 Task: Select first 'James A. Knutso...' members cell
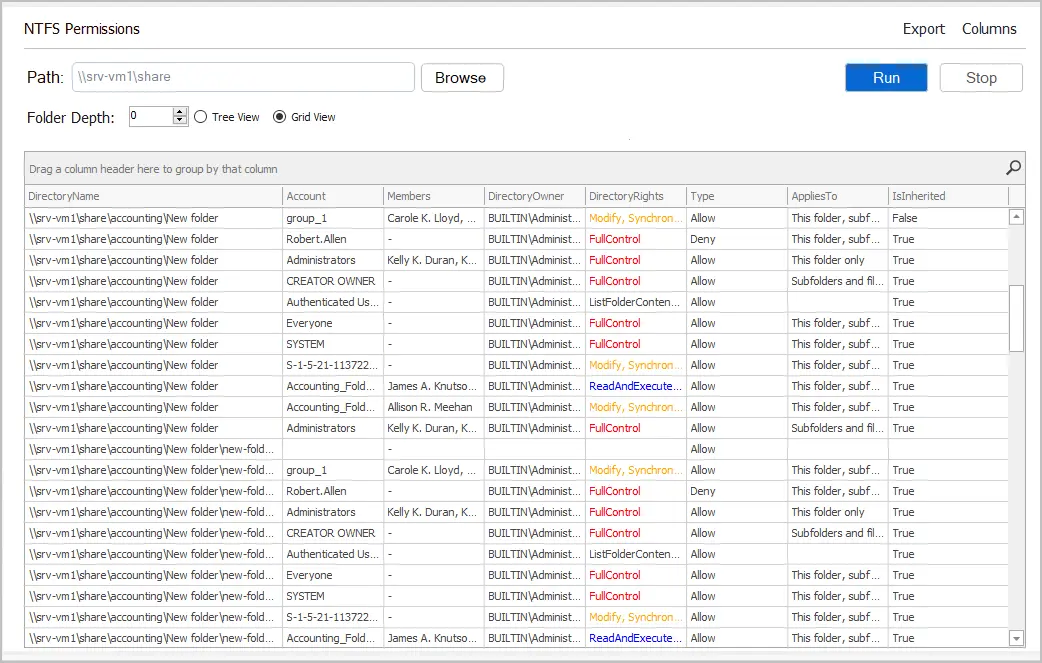click(434, 386)
